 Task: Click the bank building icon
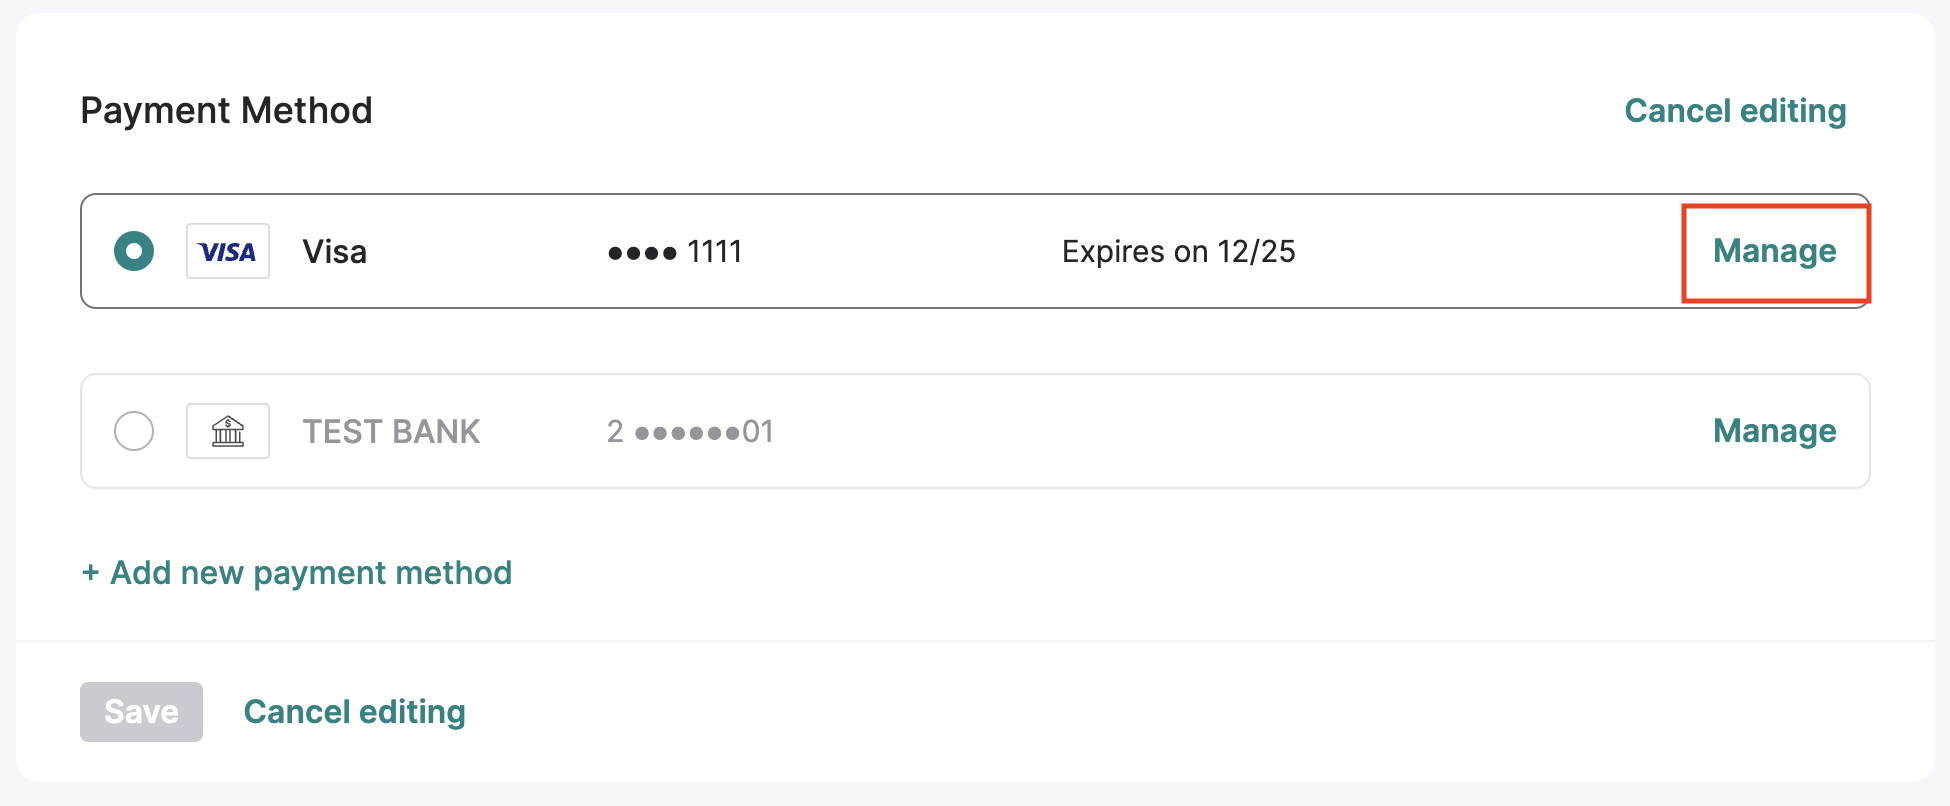(x=228, y=431)
